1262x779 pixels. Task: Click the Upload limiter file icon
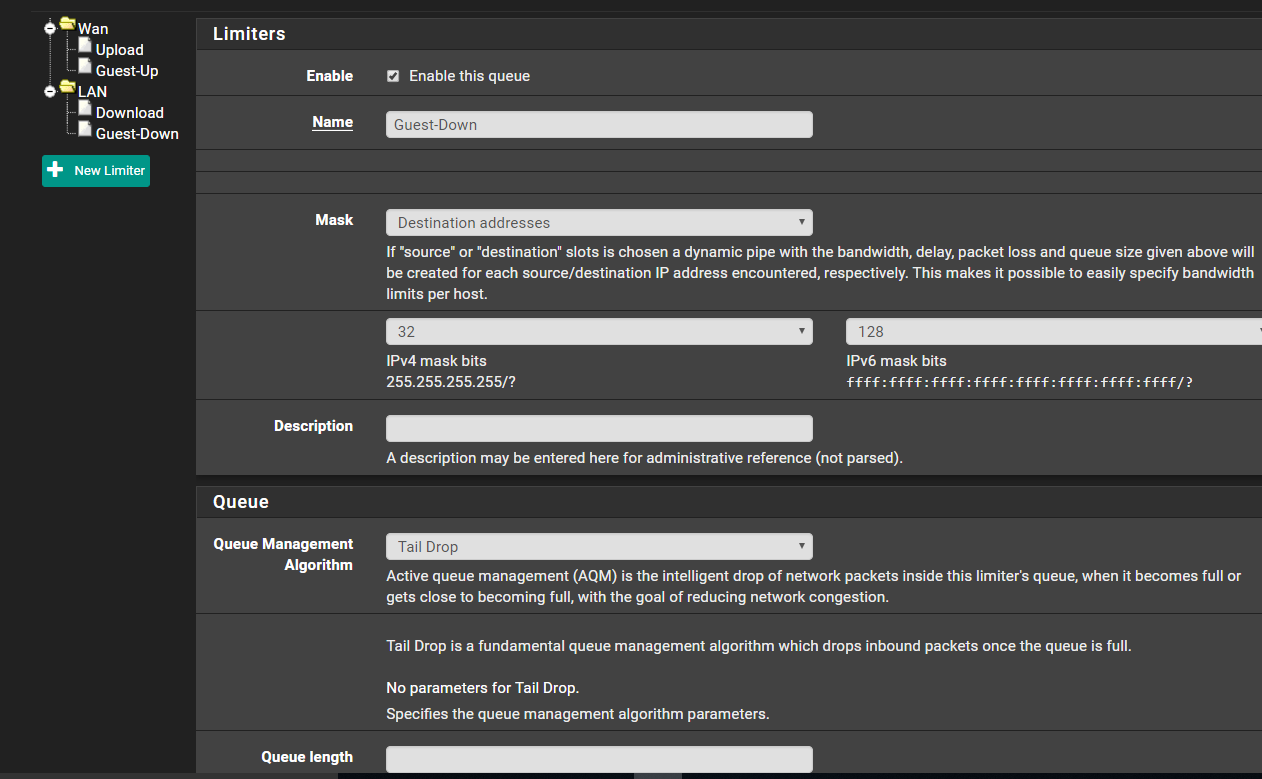click(x=85, y=46)
